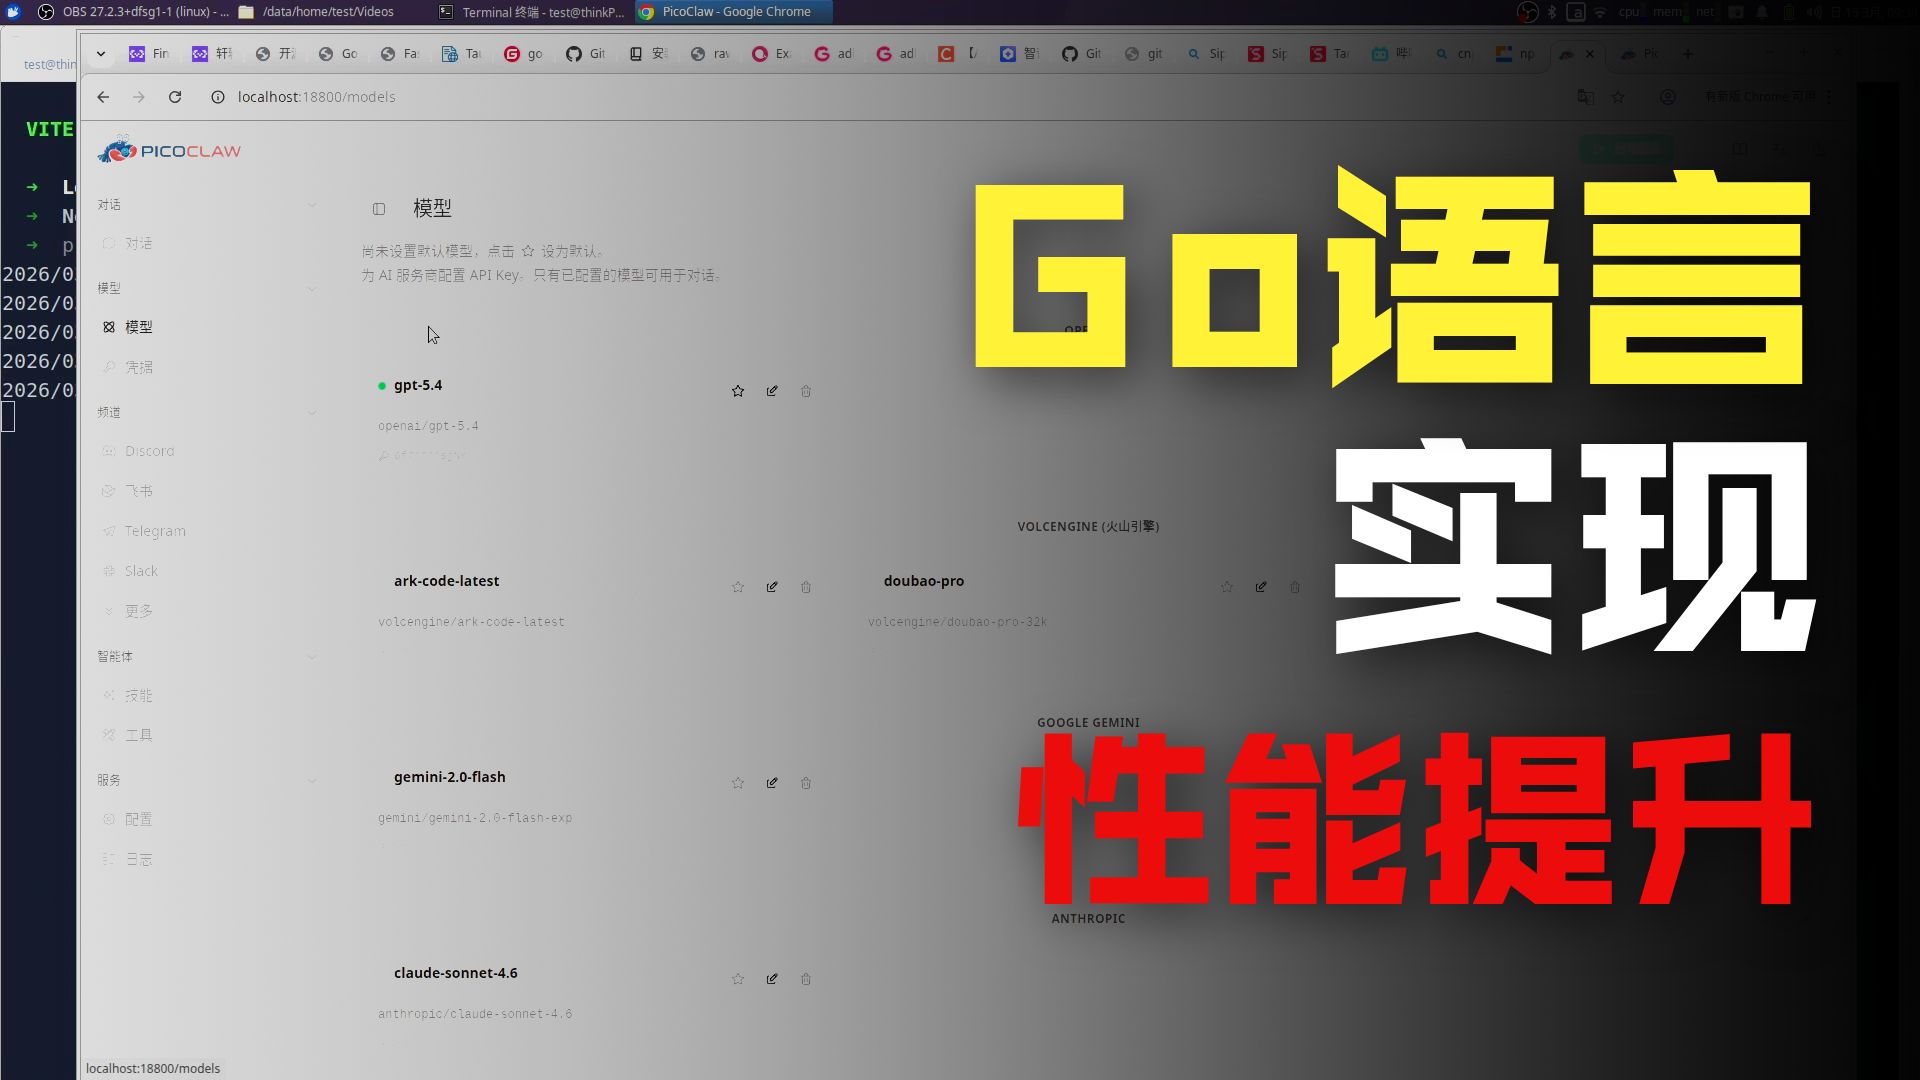The image size is (1920, 1080).
Task: Edit the gpt-5.4 model entry
Action: 772,391
